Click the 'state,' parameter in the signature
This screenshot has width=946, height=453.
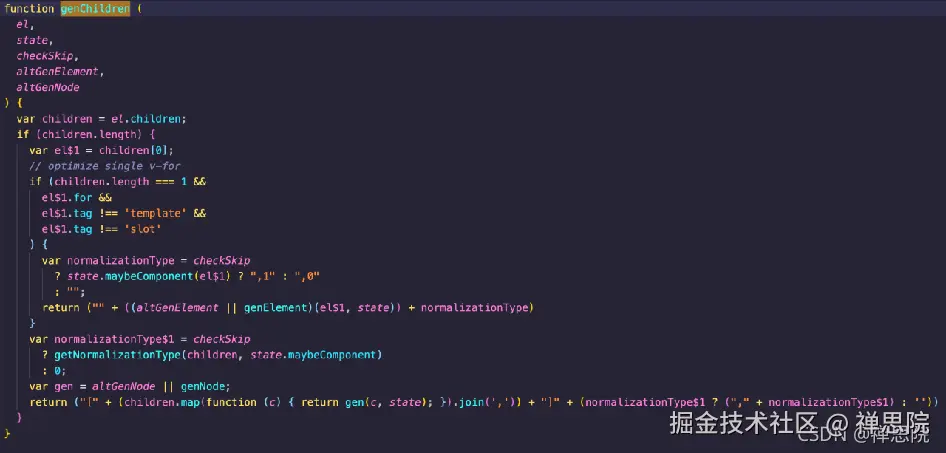(35, 40)
